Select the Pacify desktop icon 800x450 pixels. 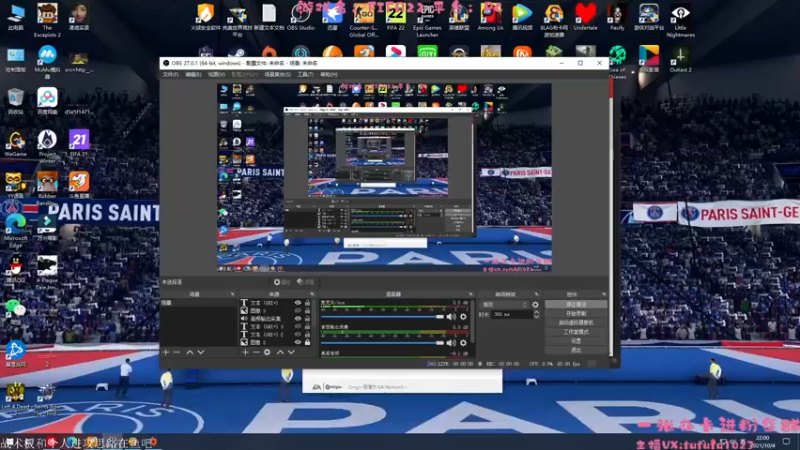[x=617, y=17]
